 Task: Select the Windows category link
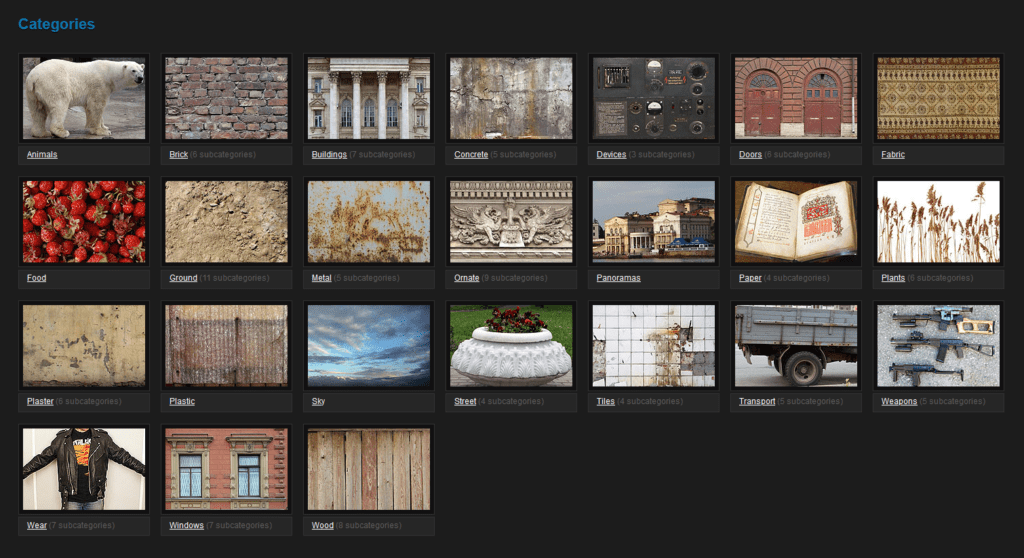pyautogui.click(x=186, y=526)
